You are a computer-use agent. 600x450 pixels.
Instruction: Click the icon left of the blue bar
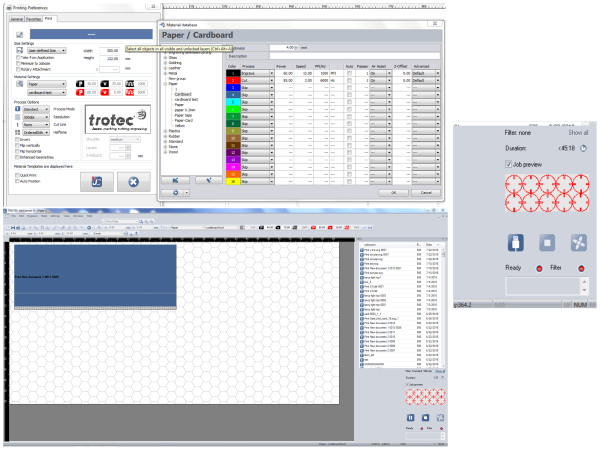click(20, 34)
